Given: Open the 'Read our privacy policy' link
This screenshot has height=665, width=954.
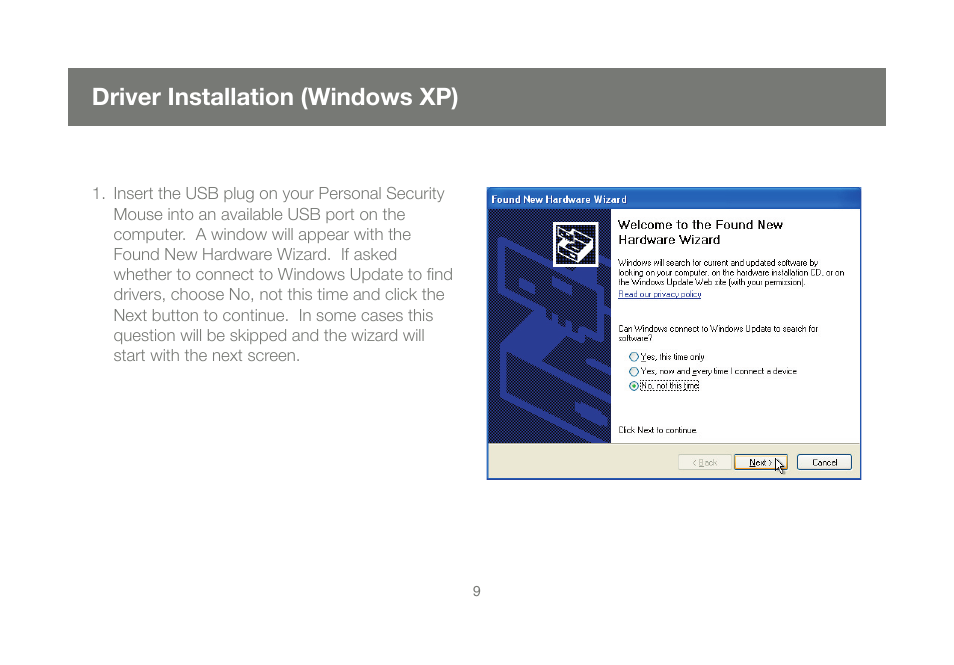Looking at the screenshot, I should [660, 294].
